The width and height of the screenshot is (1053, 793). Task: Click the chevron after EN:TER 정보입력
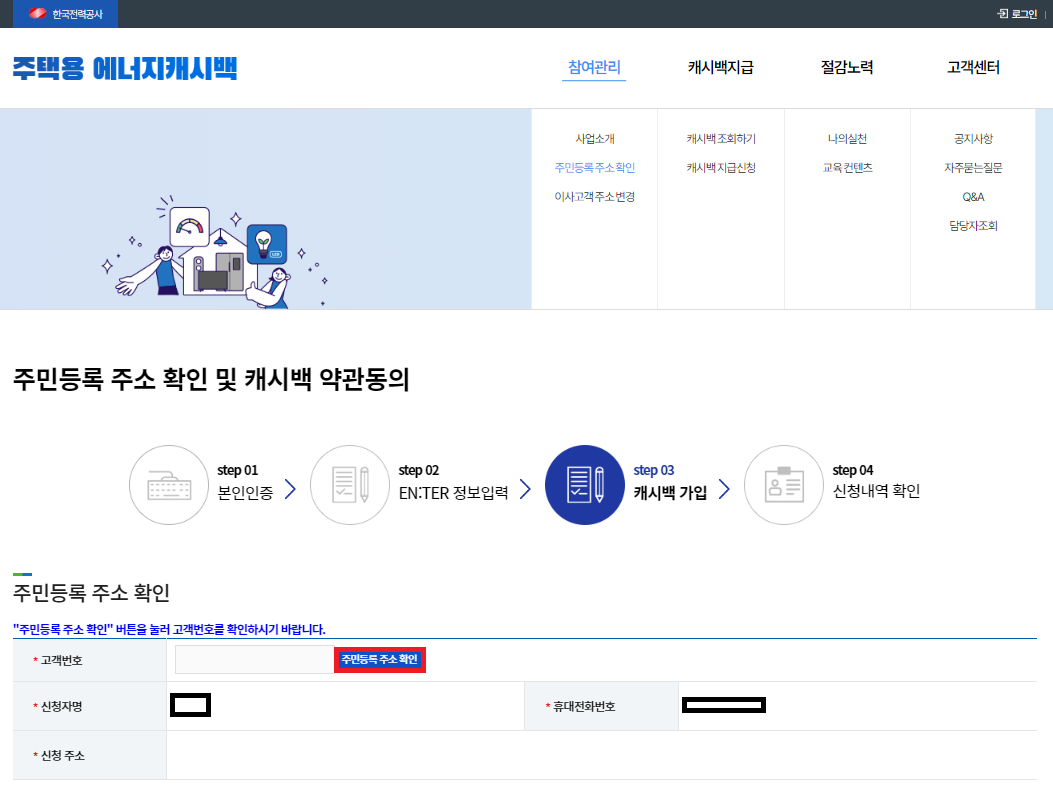coord(525,489)
